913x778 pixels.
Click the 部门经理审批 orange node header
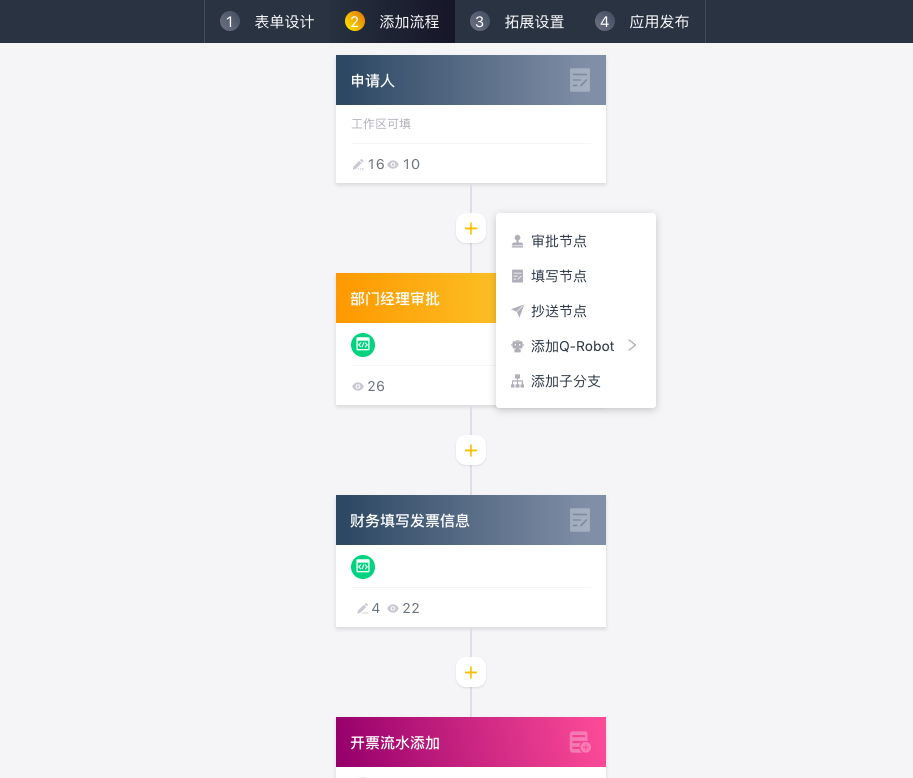pyautogui.click(x=416, y=298)
